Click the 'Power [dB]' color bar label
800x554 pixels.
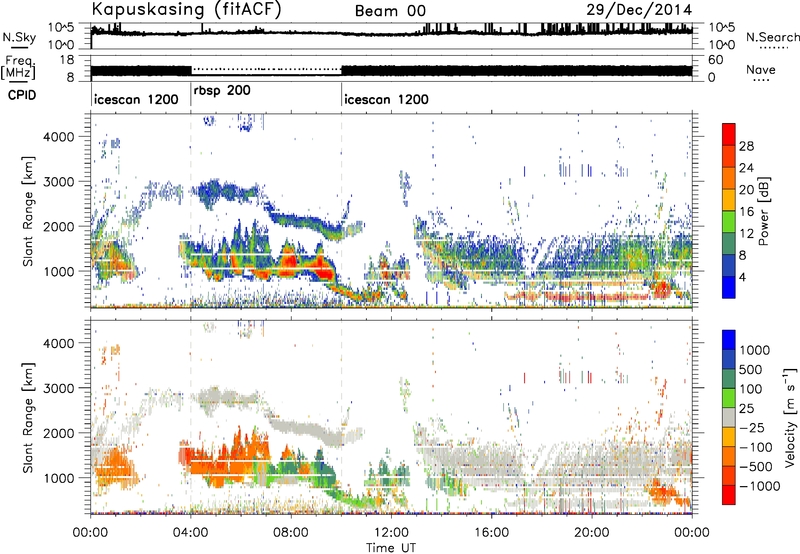(763, 211)
